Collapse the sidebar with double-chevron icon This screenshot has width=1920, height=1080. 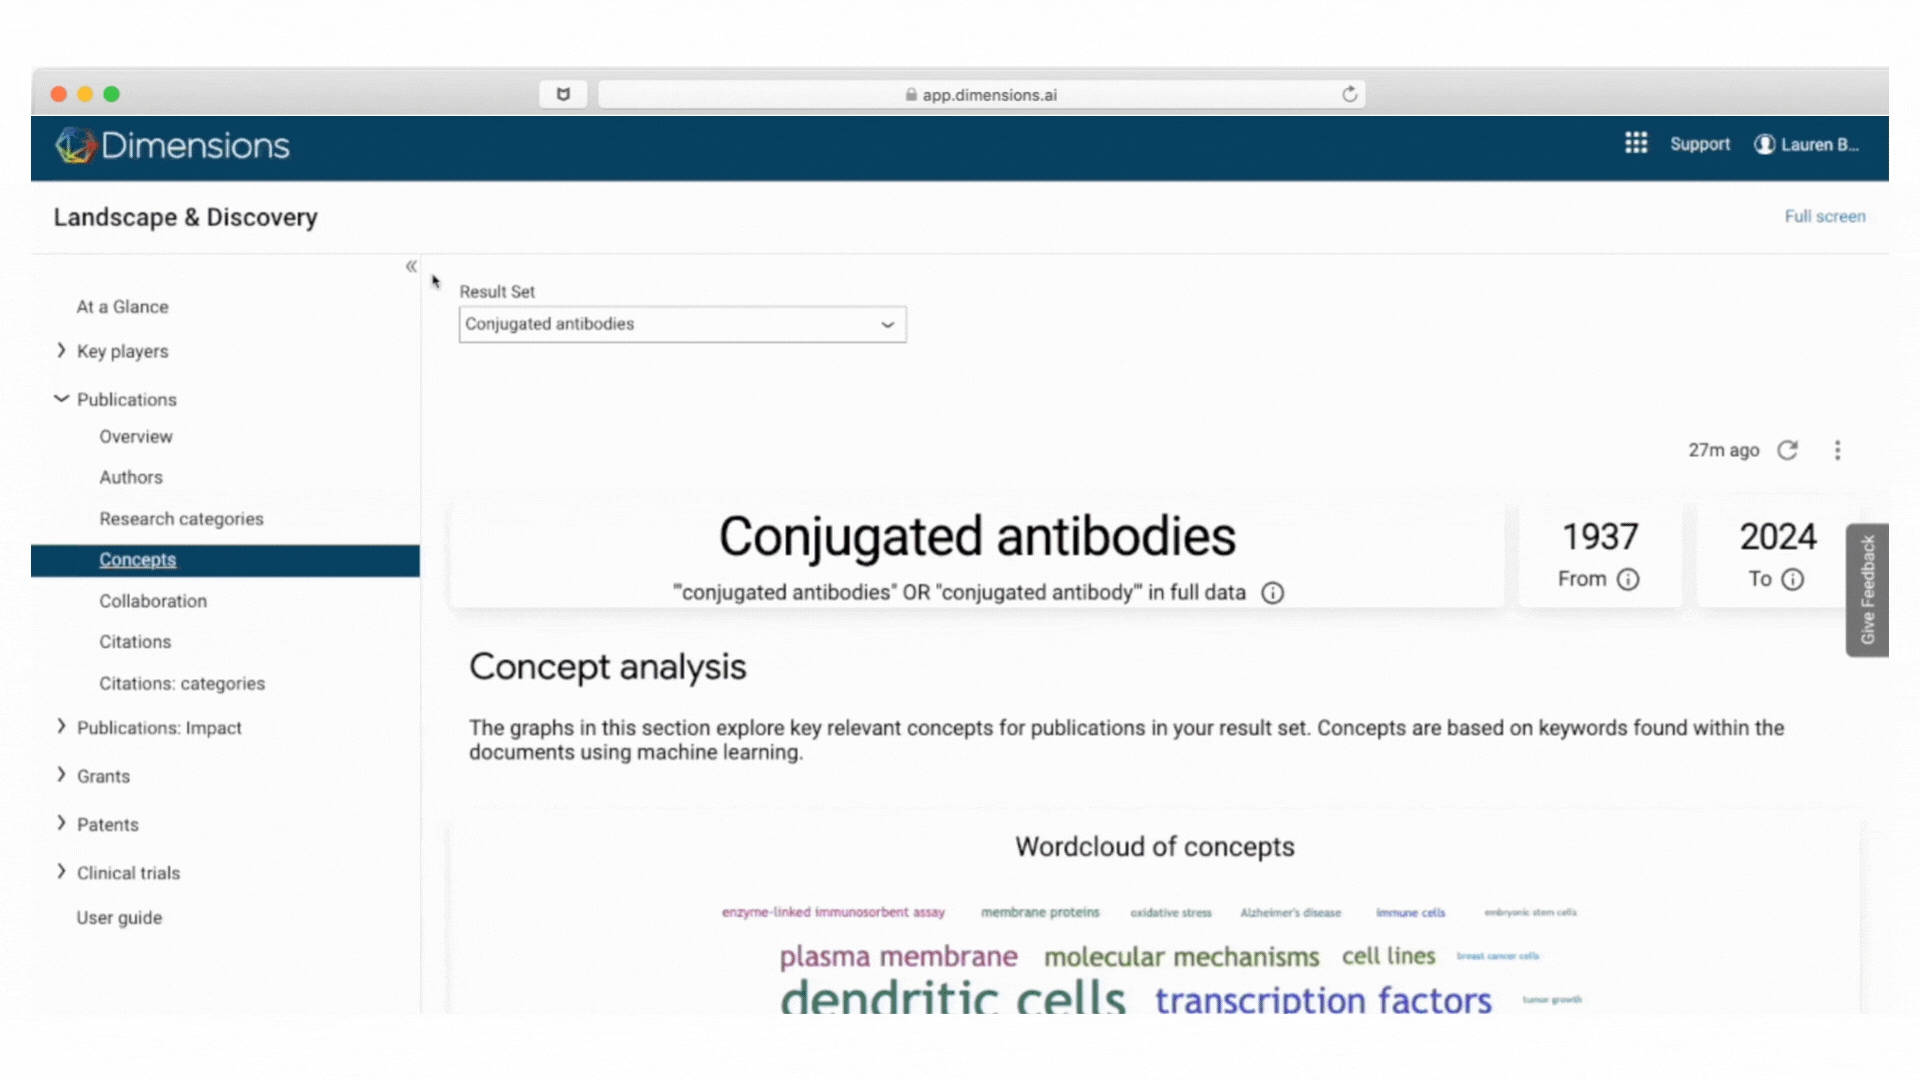[411, 266]
